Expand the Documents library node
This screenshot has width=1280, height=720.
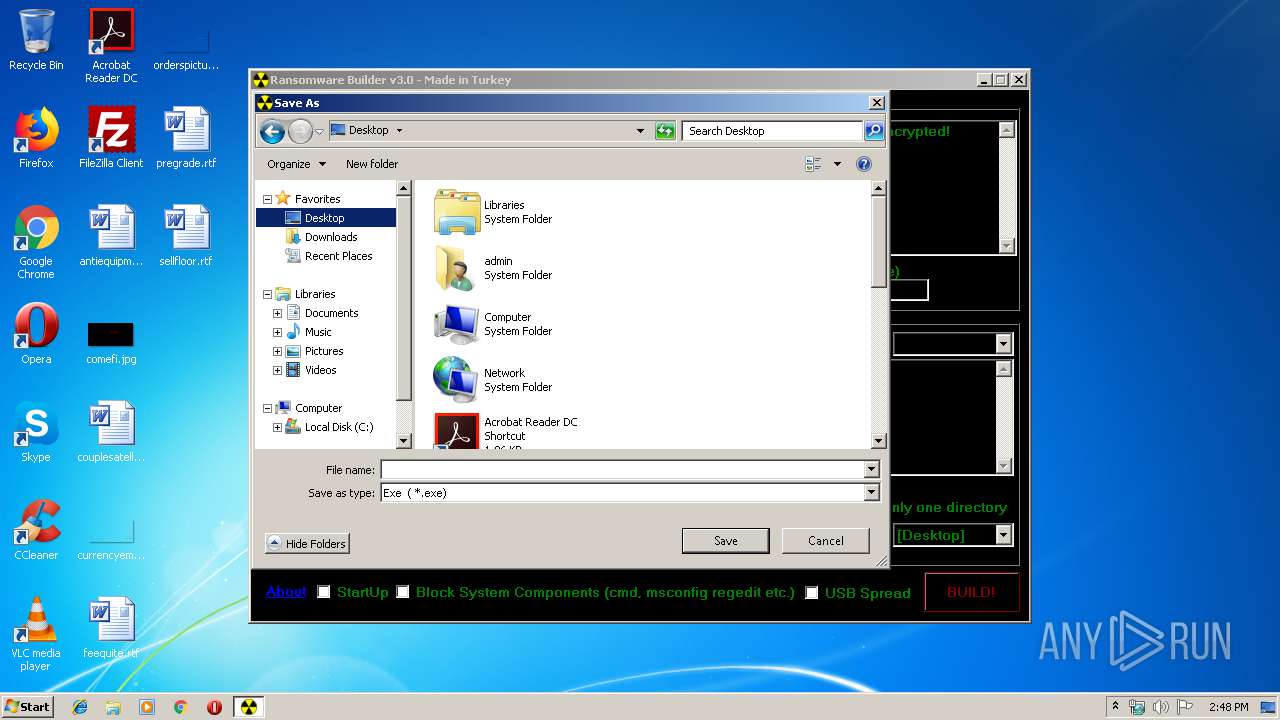coord(278,313)
